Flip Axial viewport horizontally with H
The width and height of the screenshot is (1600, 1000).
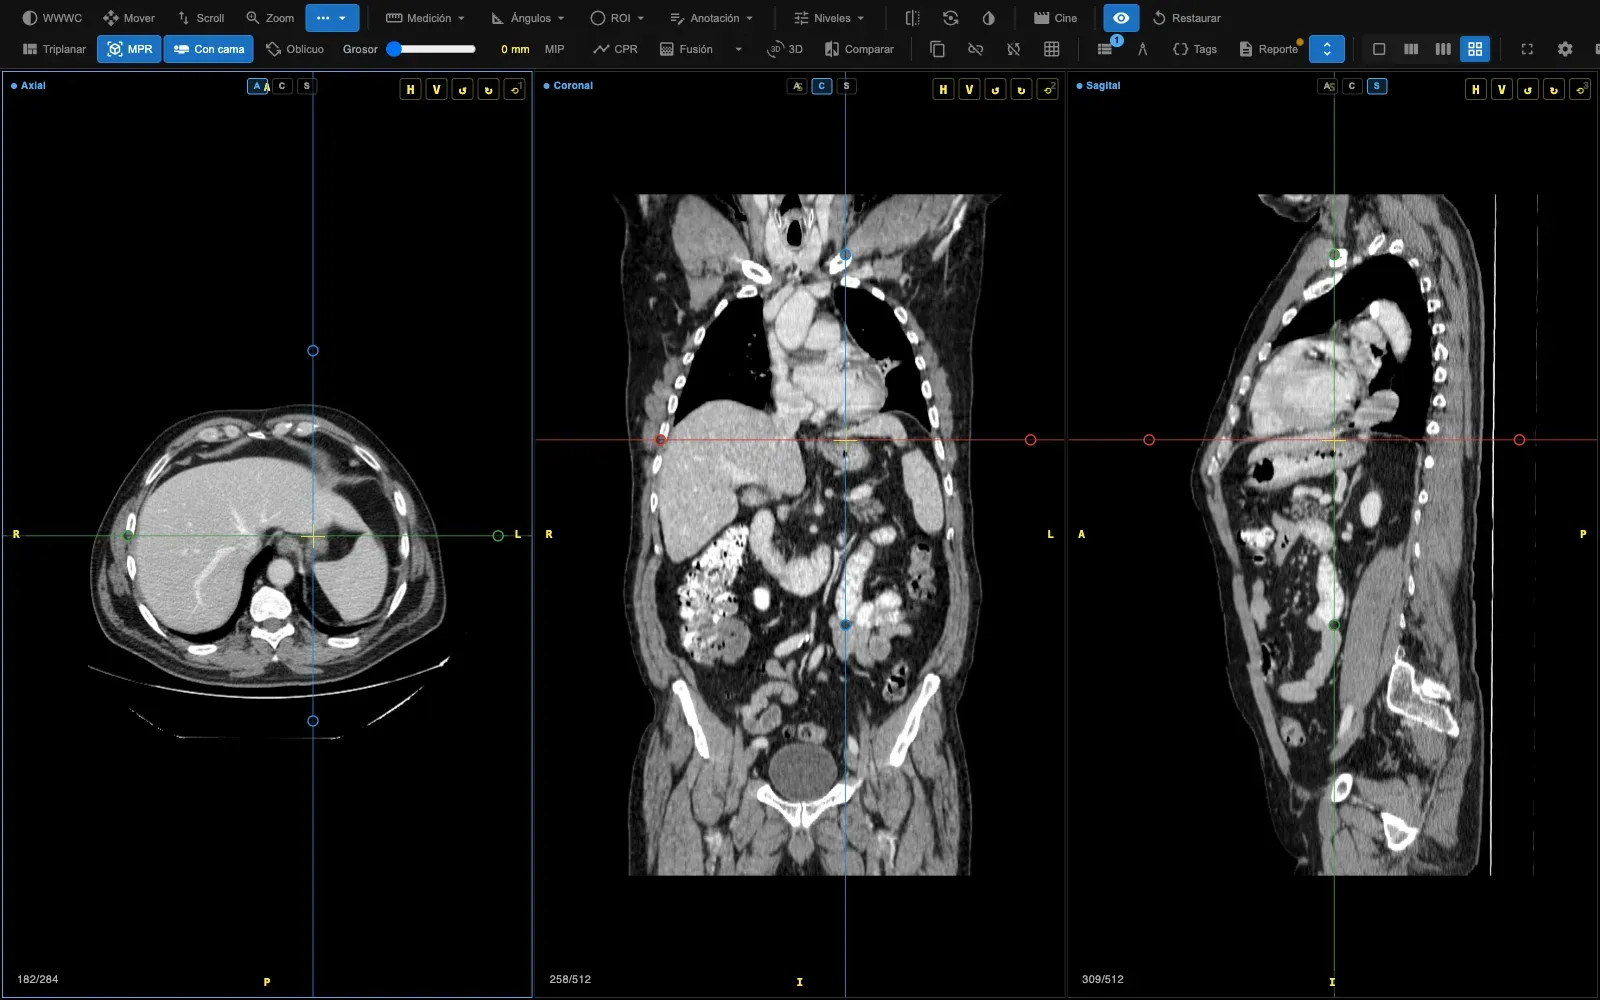[410, 89]
